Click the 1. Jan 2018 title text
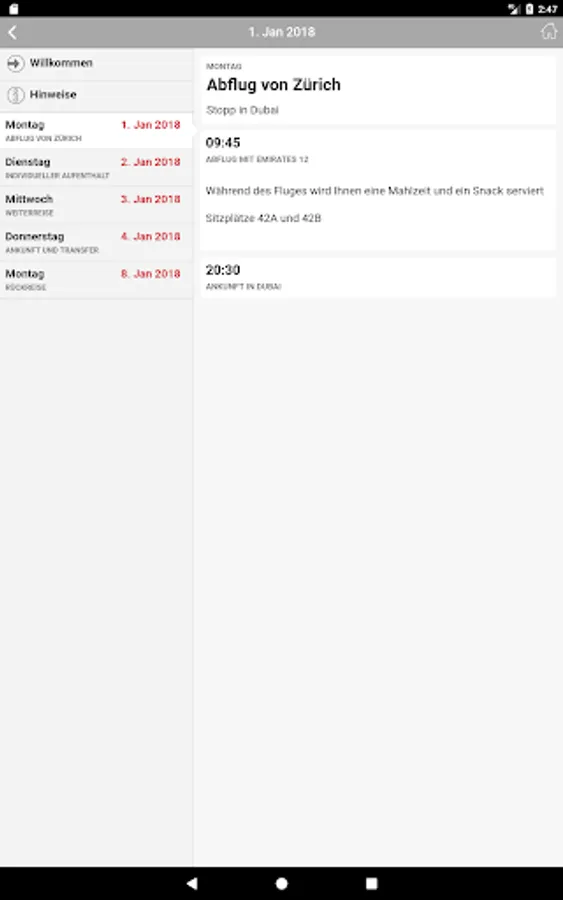The height and width of the screenshot is (900, 563). [x=282, y=32]
